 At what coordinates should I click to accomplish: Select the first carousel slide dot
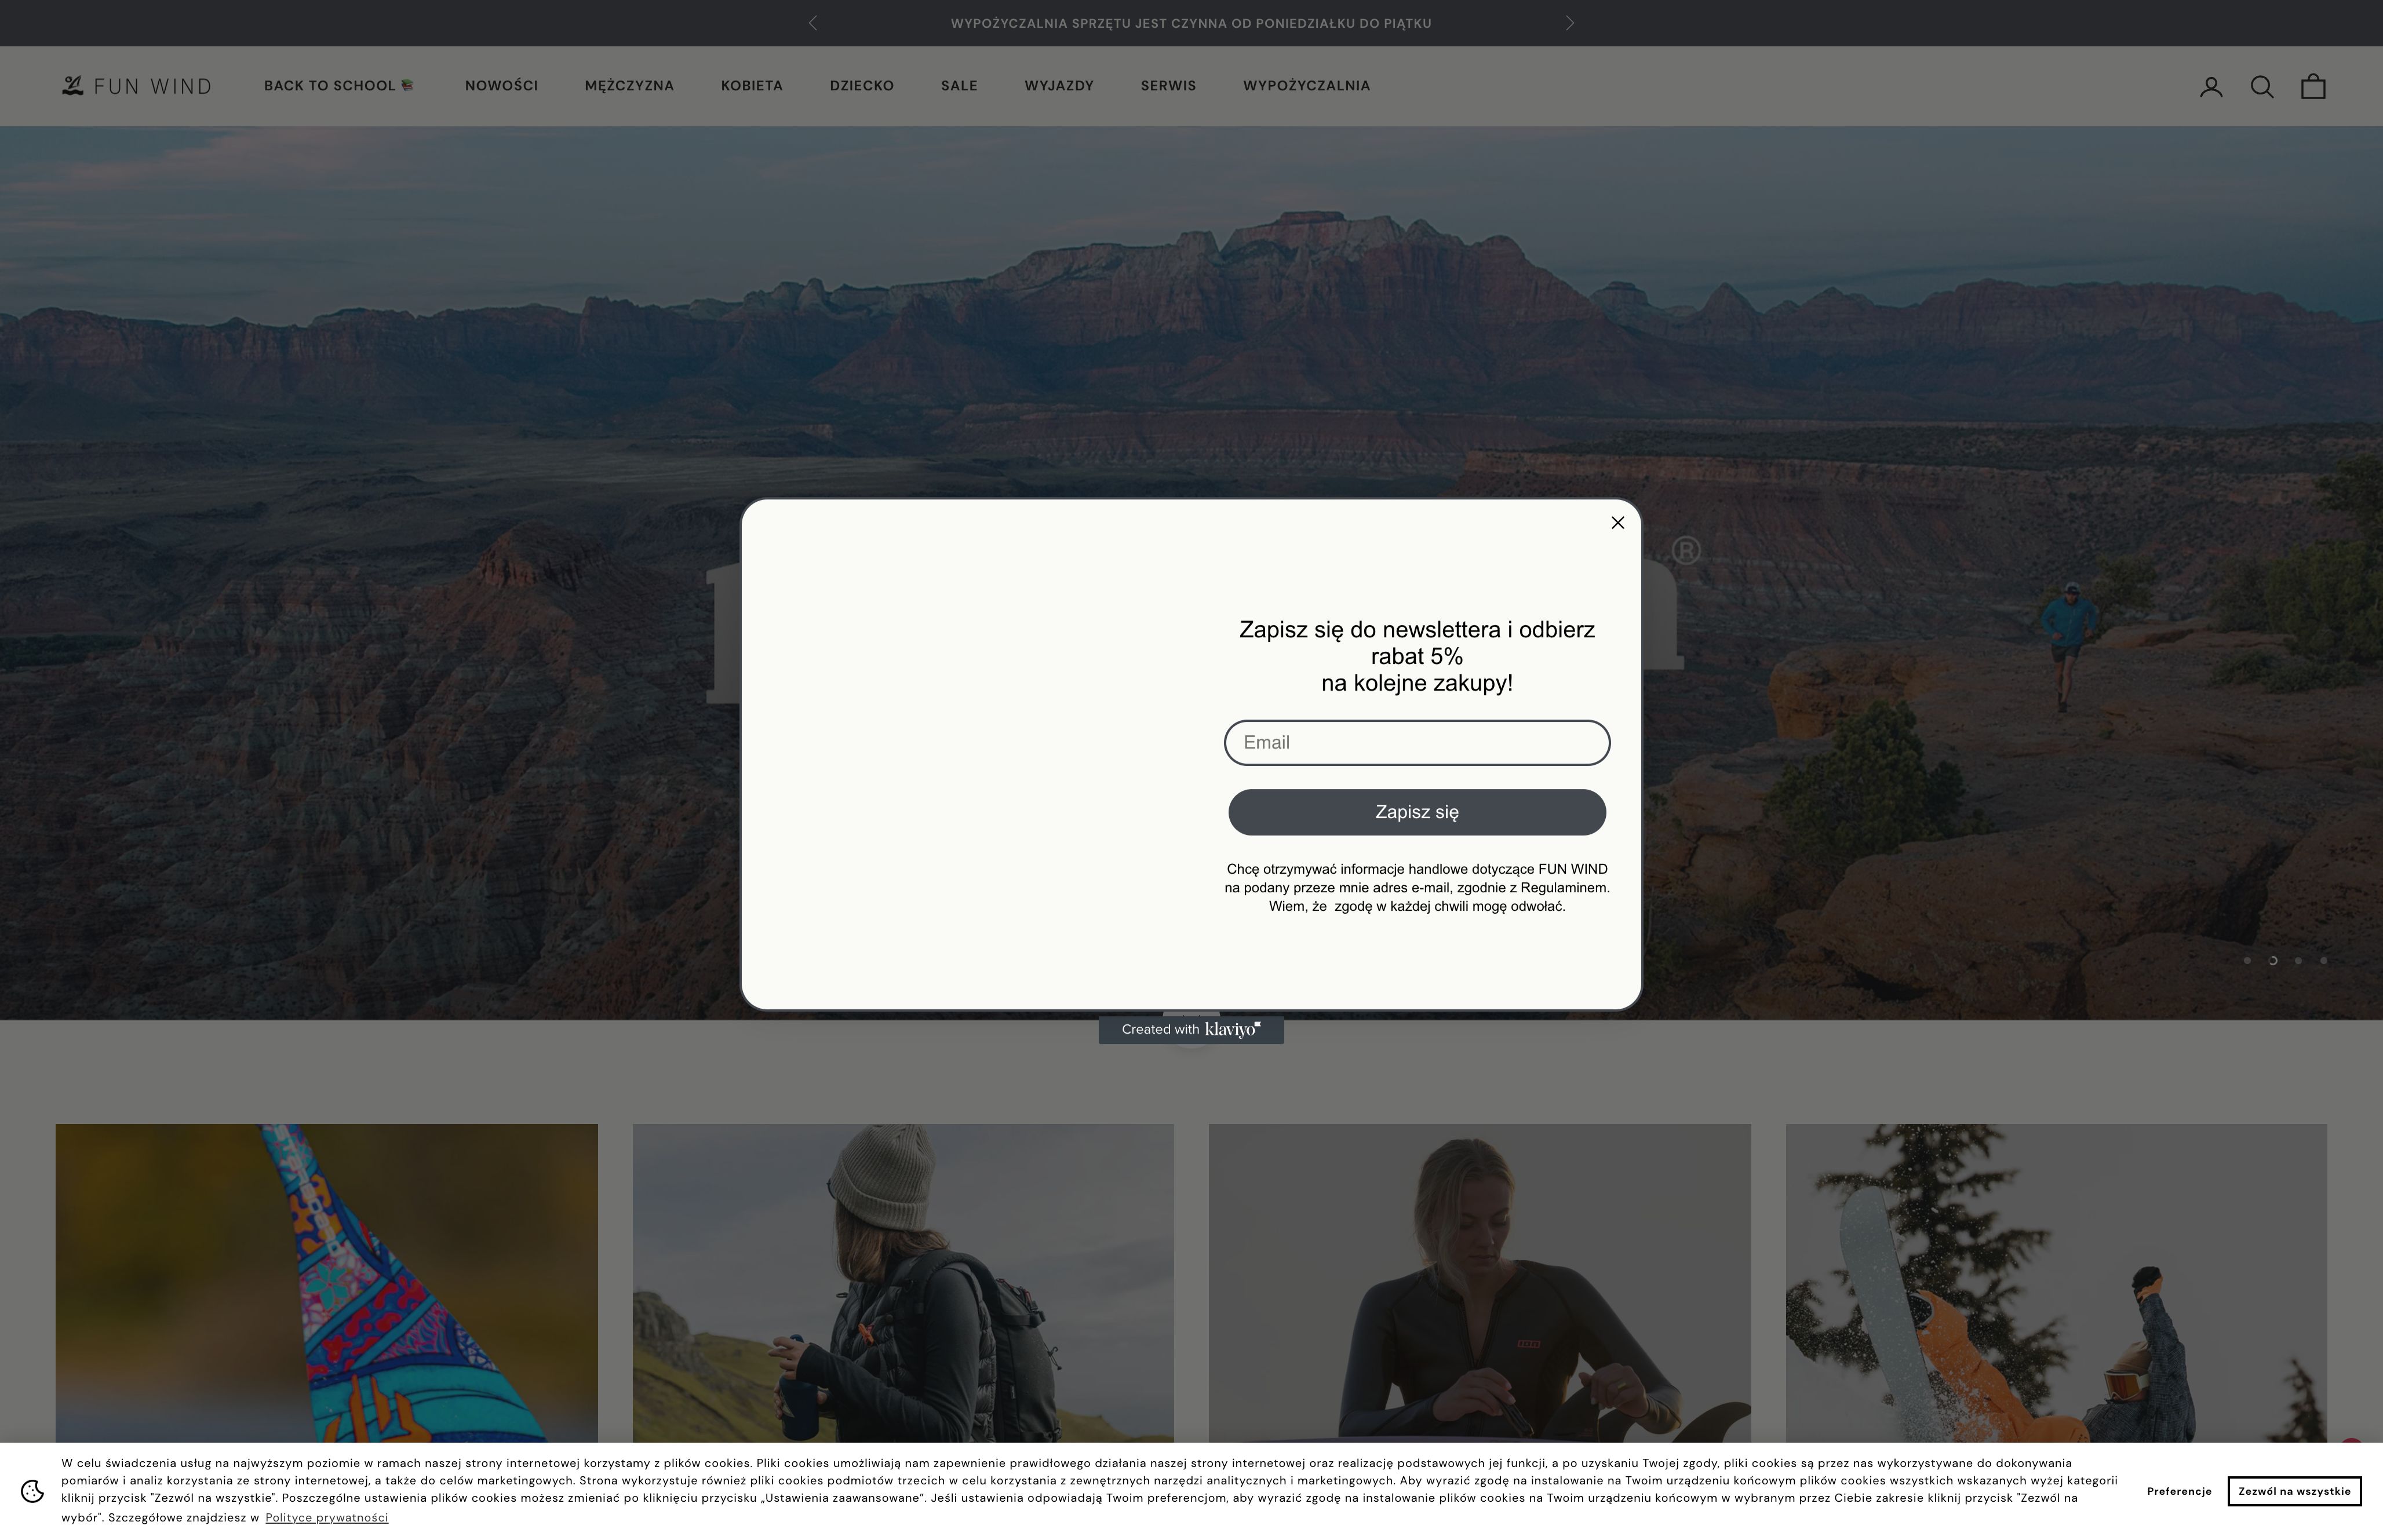click(x=2249, y=960)
